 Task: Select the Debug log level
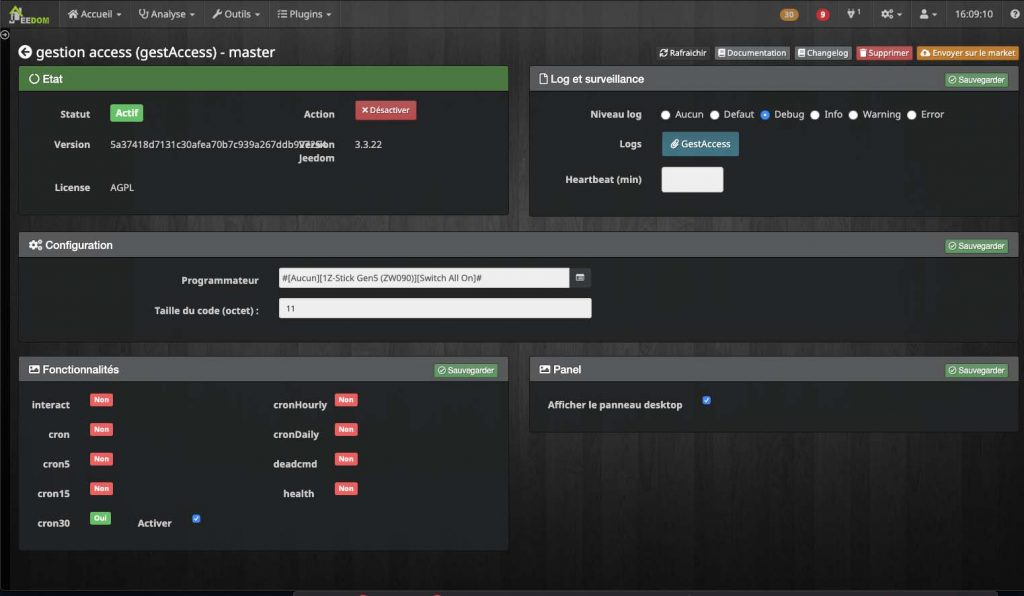click(765, 115)
